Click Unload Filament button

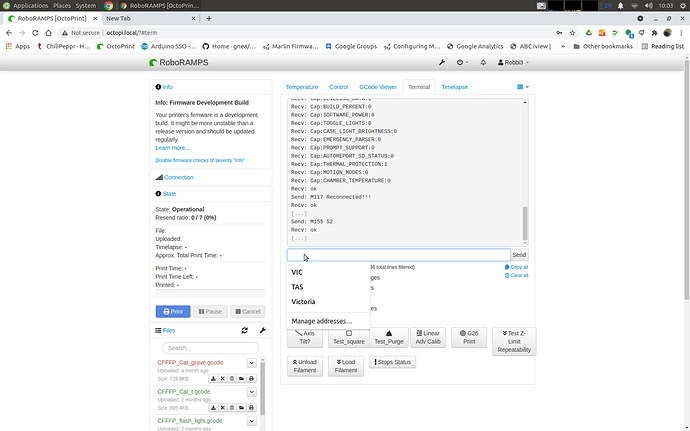tap(305, 366)
